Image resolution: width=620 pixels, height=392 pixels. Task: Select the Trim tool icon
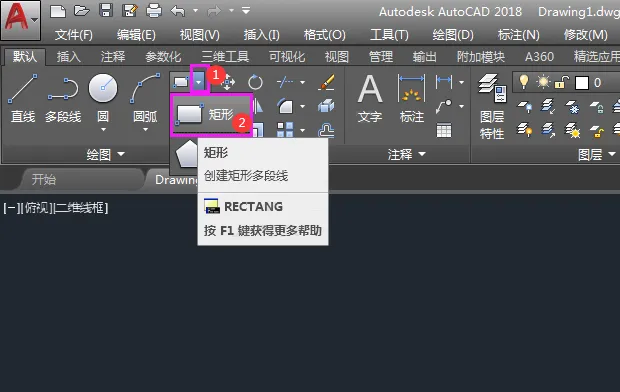(x=285, y=82)
